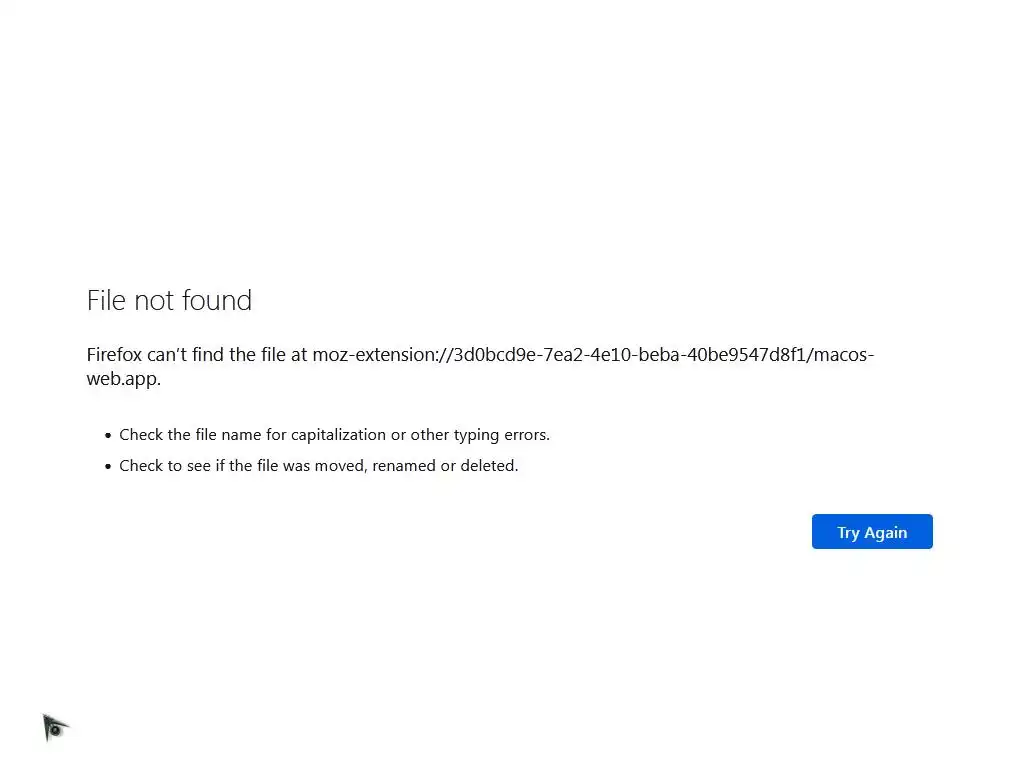The width and height of the screenshot is (1024, 768).
Task: Click the word File in the heading
Action: (x=104, y=300)
